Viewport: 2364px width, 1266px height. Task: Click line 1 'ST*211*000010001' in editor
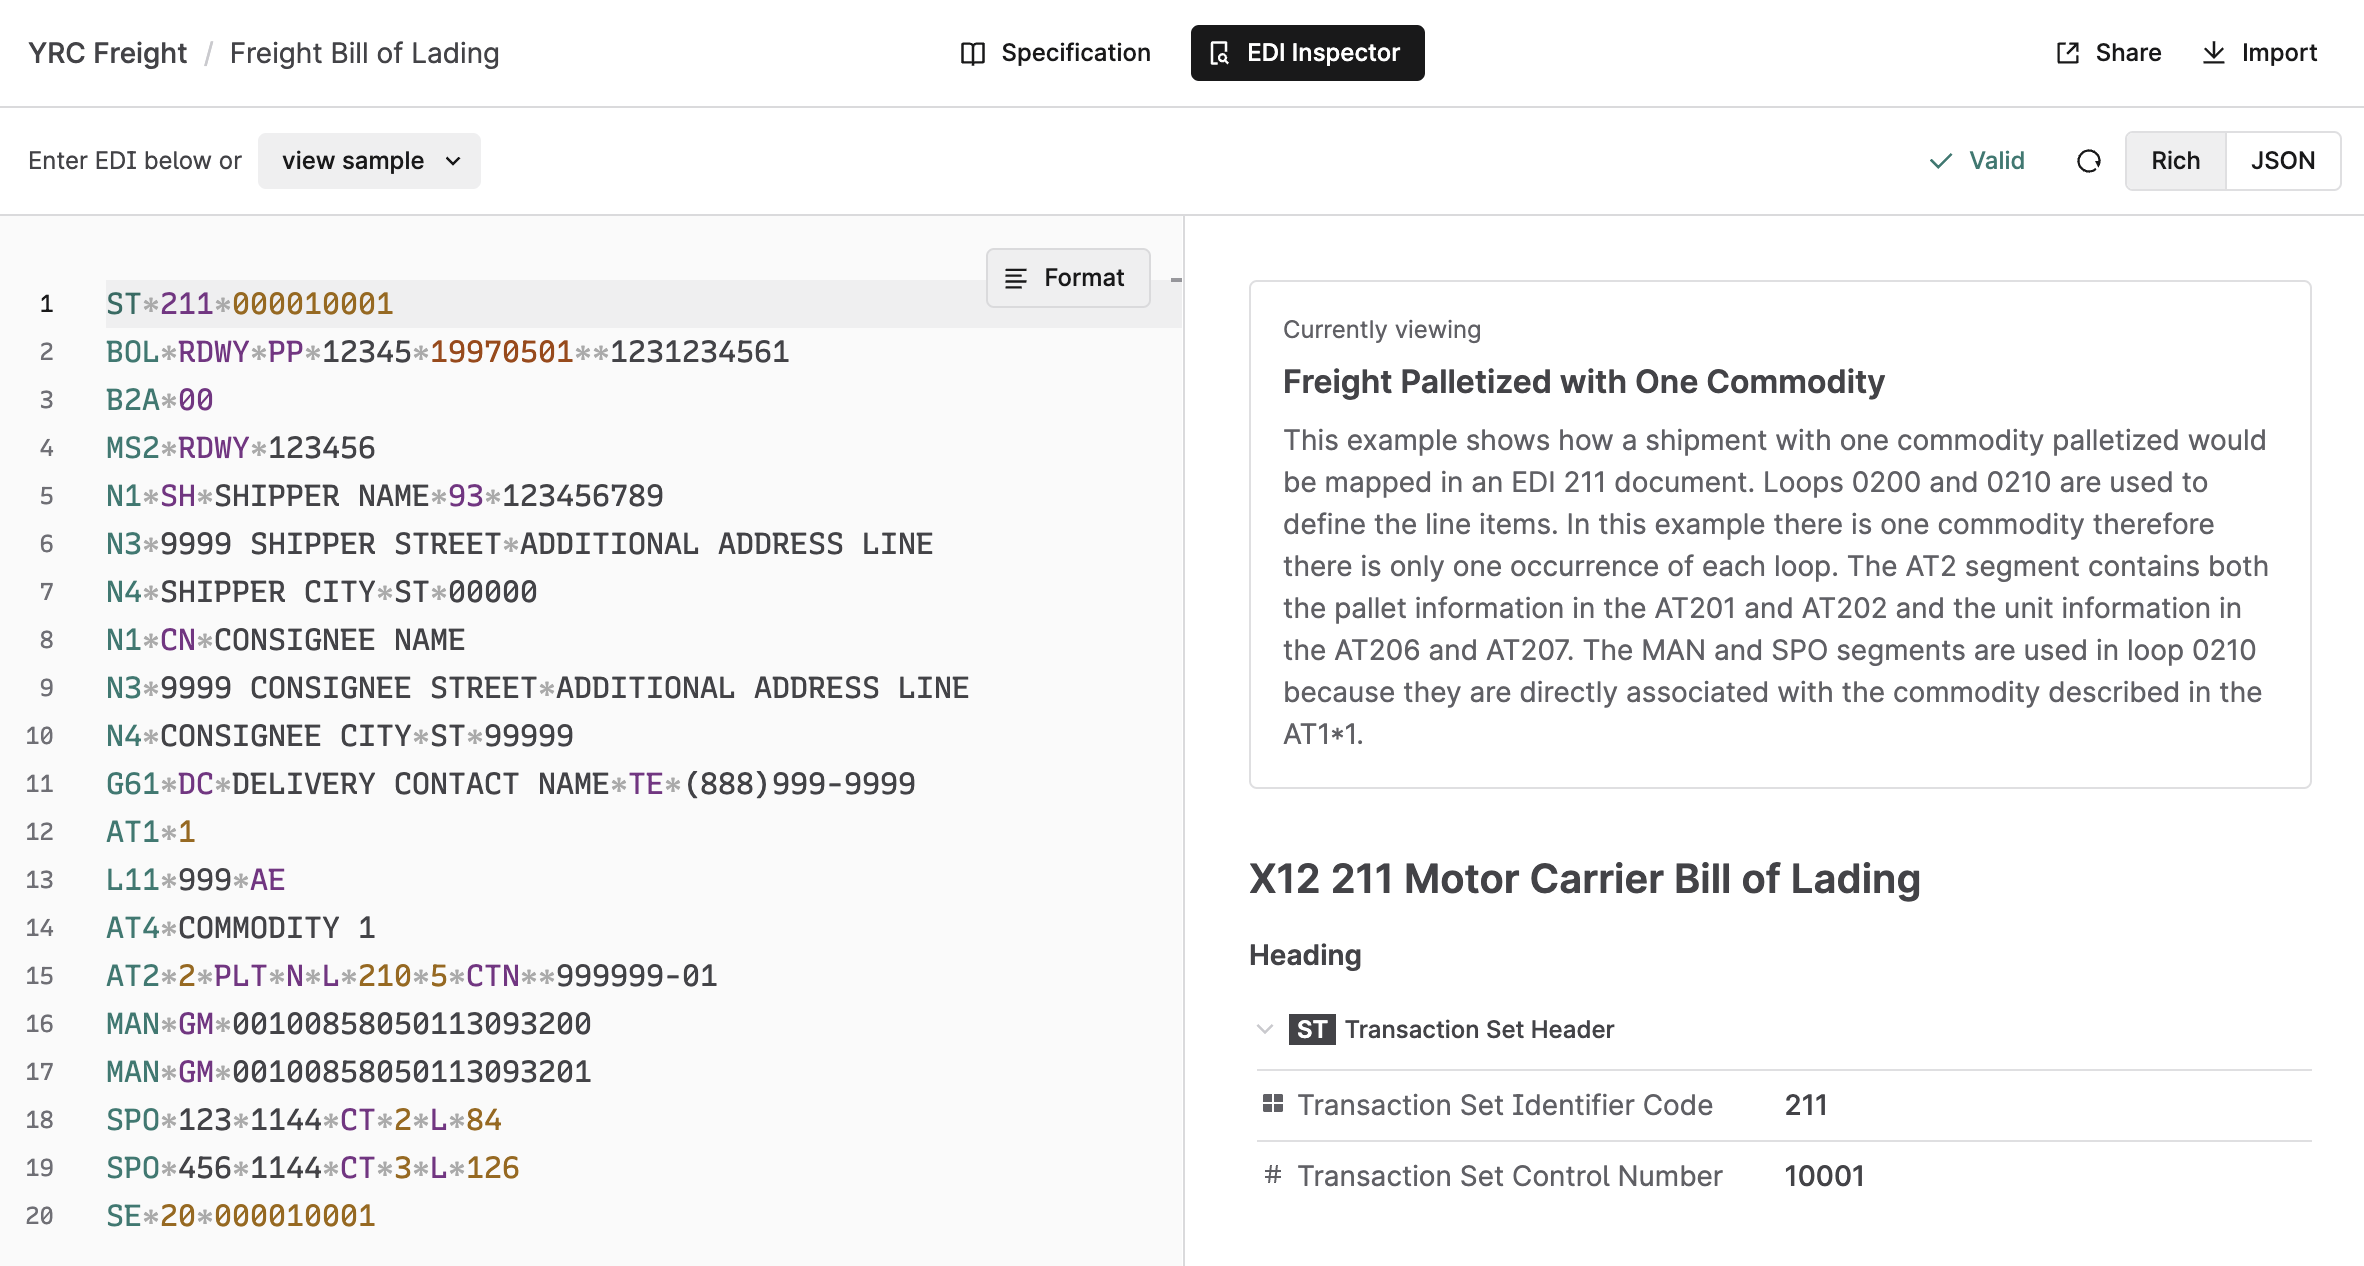tap(250, 304)
